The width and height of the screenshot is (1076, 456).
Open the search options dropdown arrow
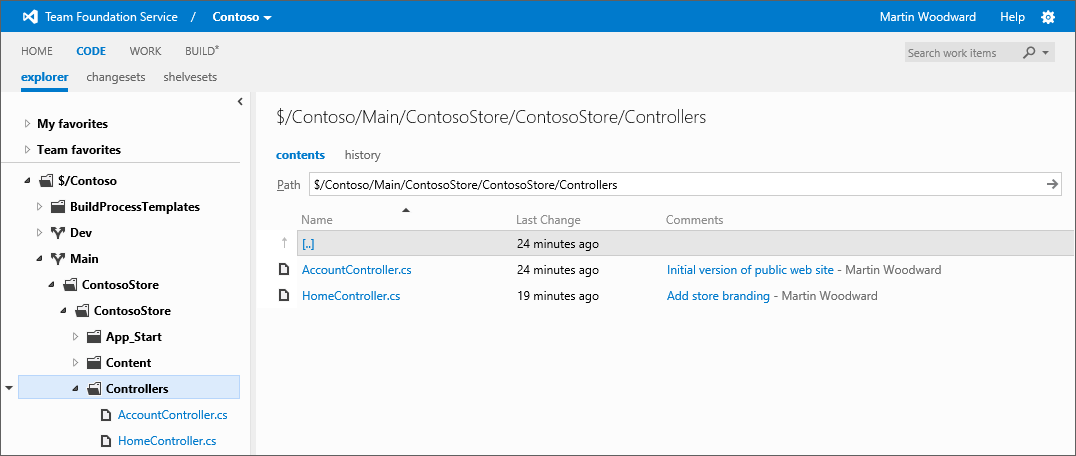pos(1045,53)
